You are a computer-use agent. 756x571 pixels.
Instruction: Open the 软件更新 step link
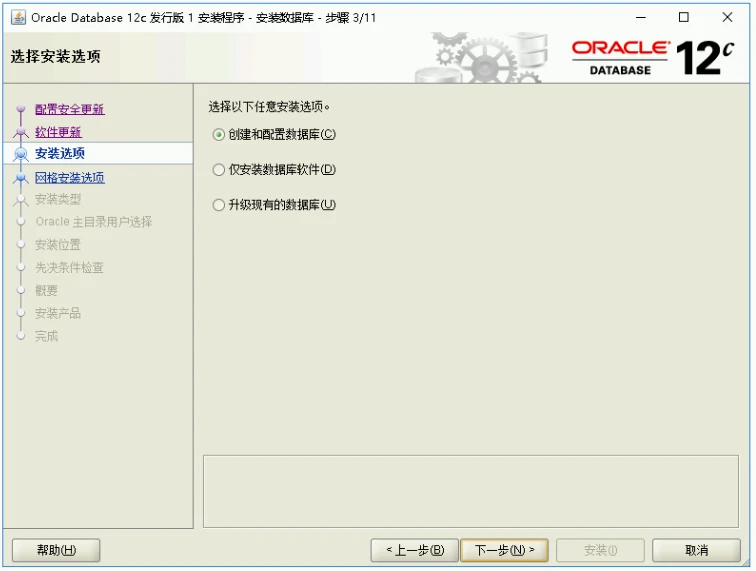pos(58,132)
